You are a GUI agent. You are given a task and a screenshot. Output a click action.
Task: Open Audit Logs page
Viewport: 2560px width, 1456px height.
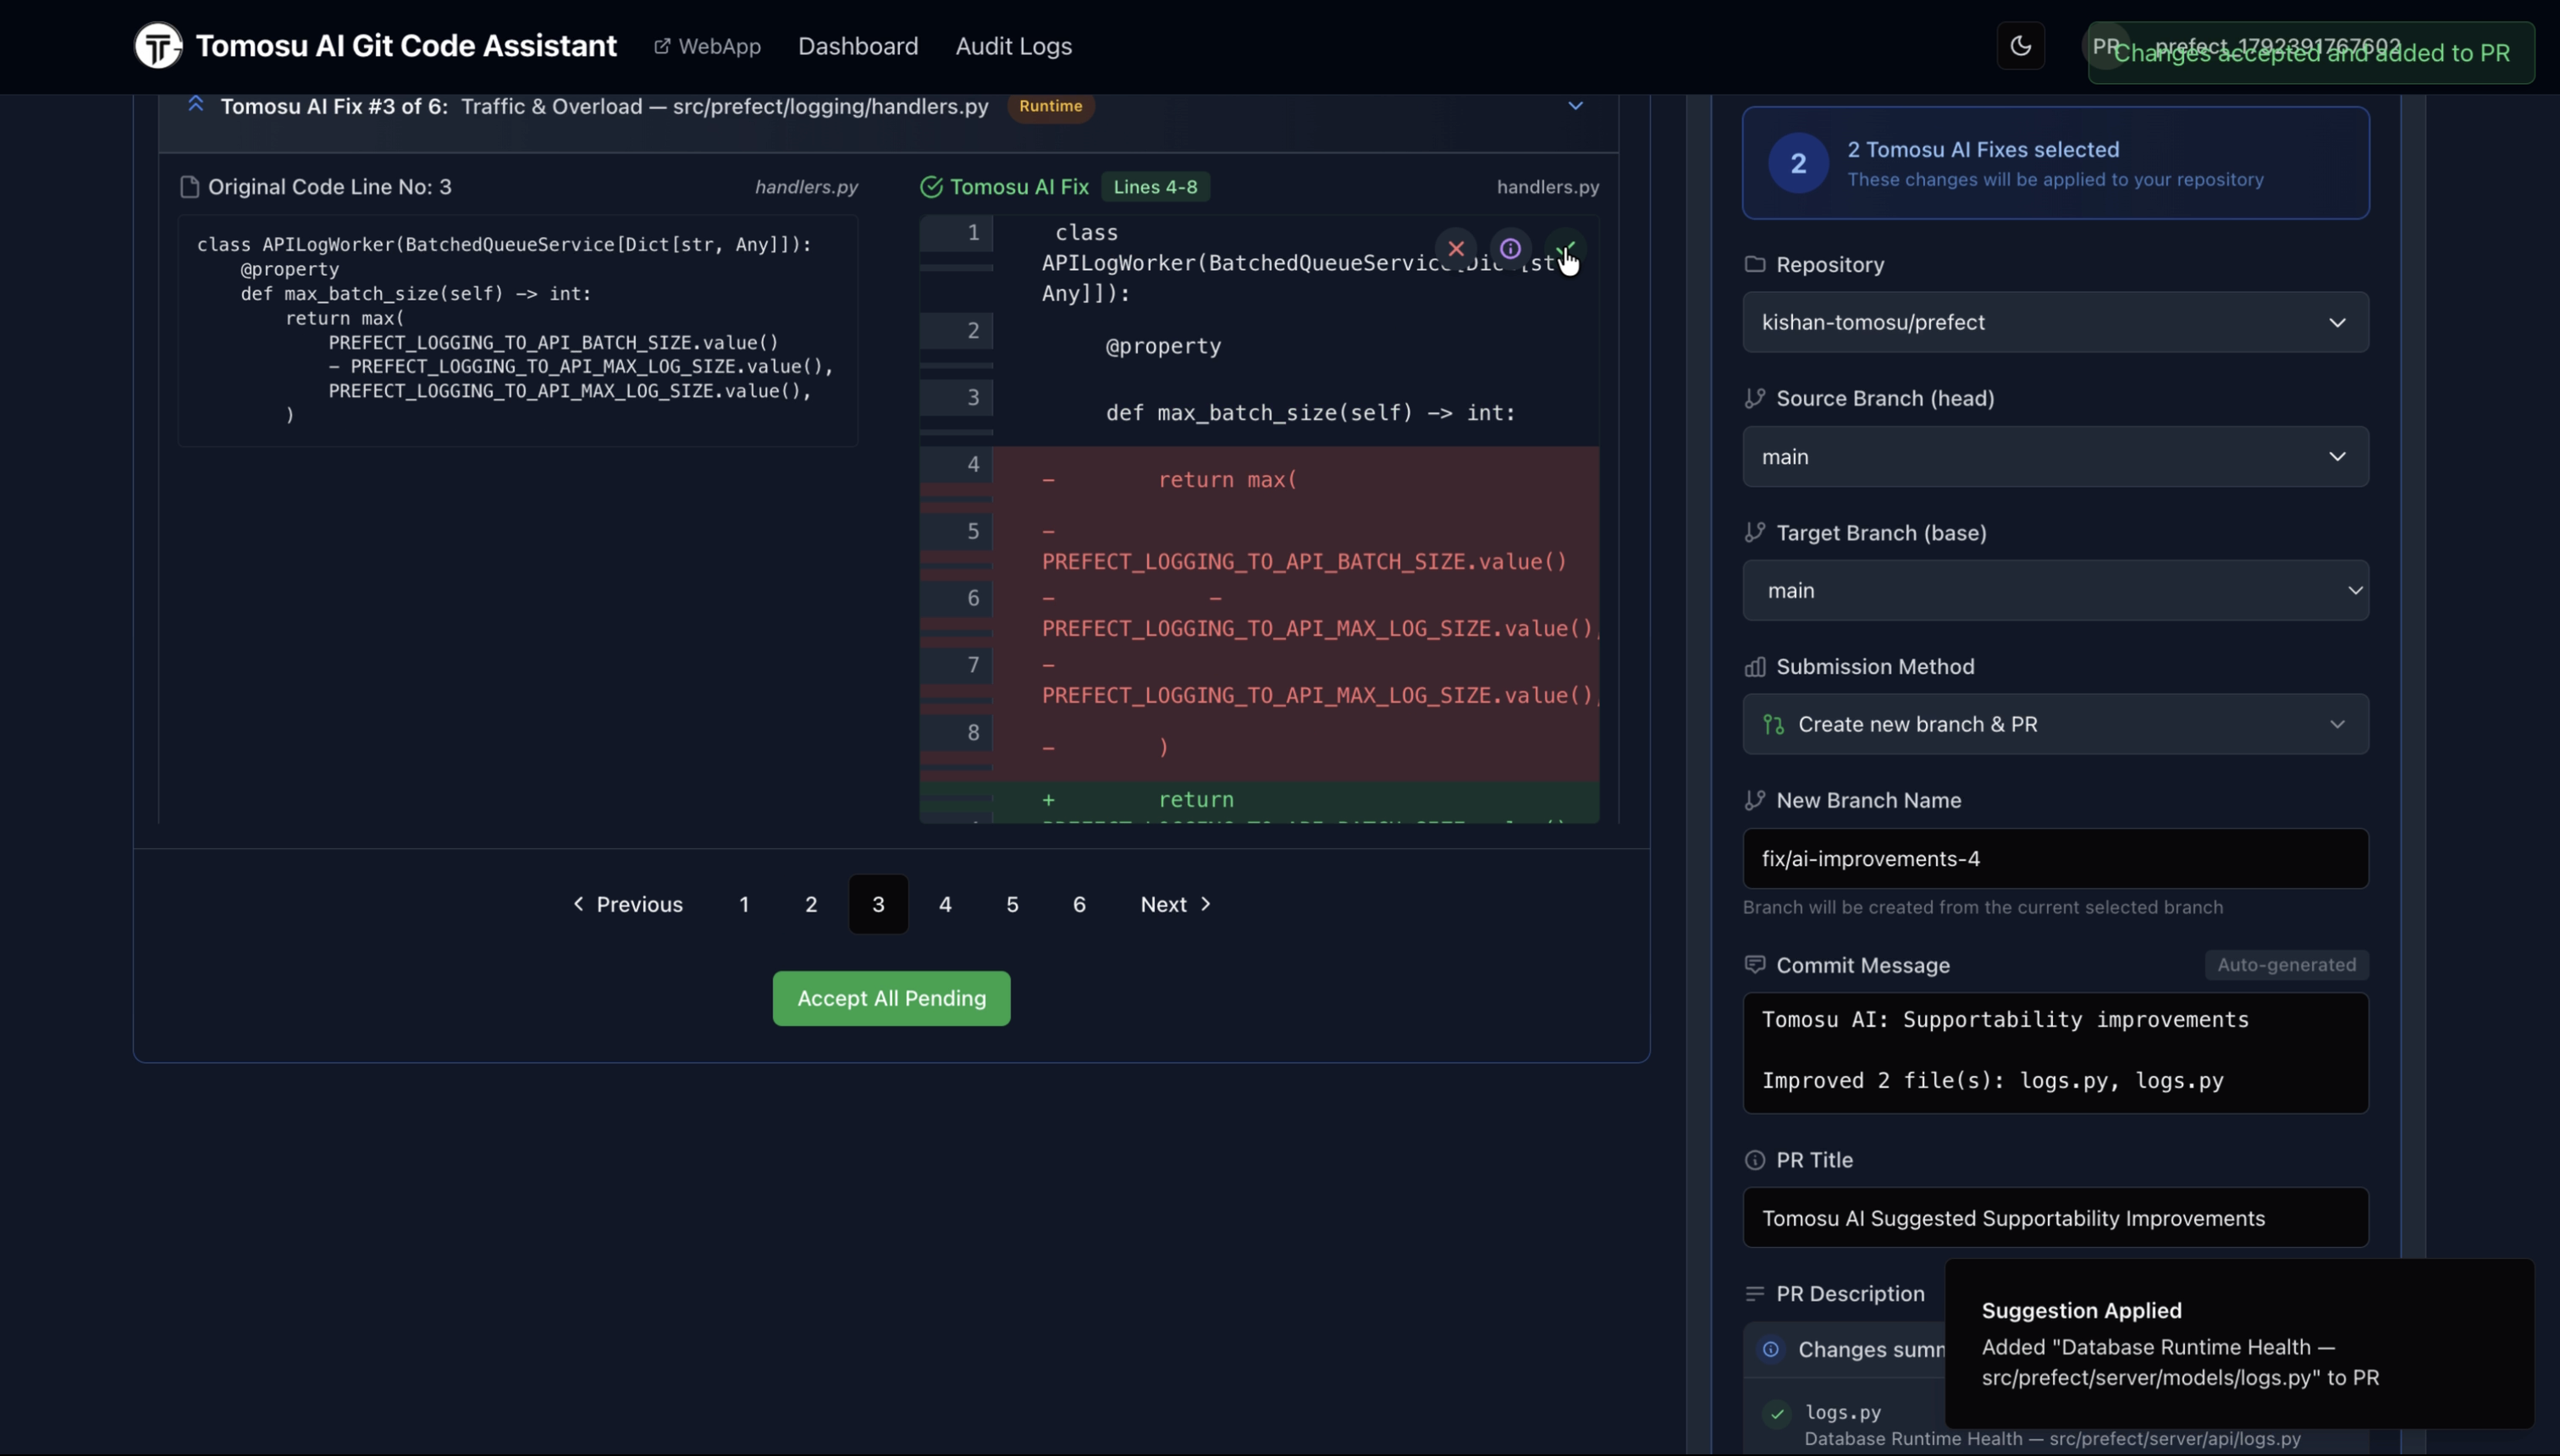tap(1013, 46)
